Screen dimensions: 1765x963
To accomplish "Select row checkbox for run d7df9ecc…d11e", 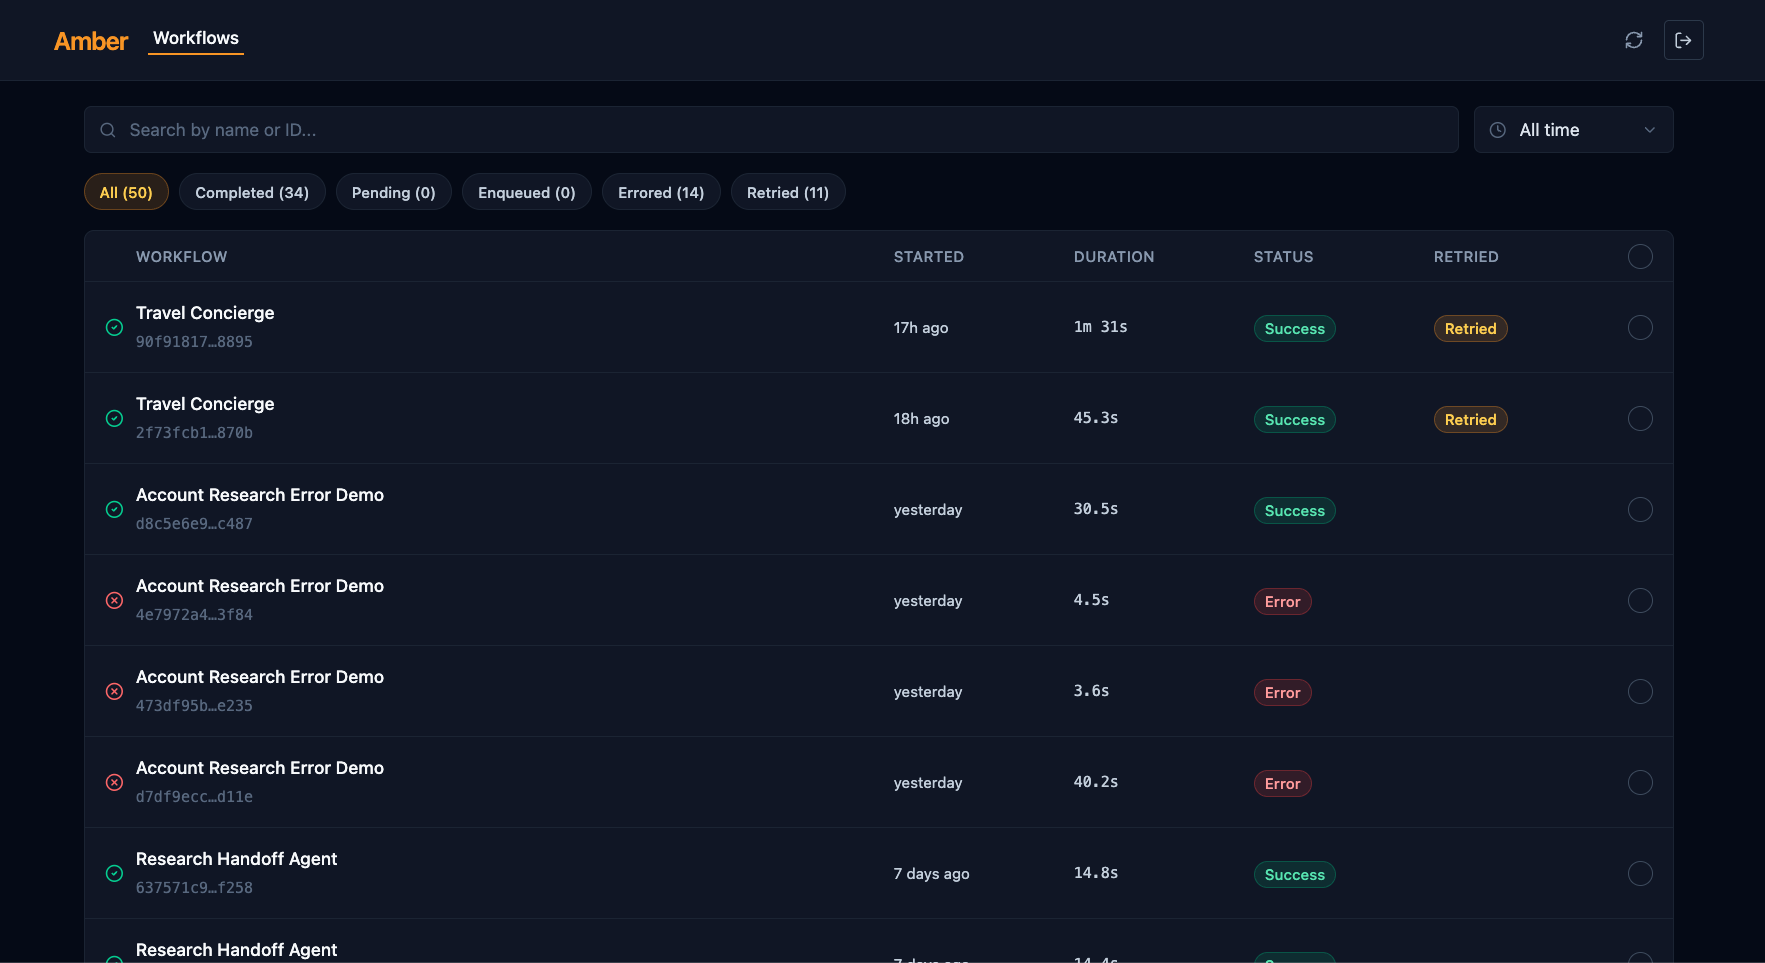I will click(x=1640, y=782).
